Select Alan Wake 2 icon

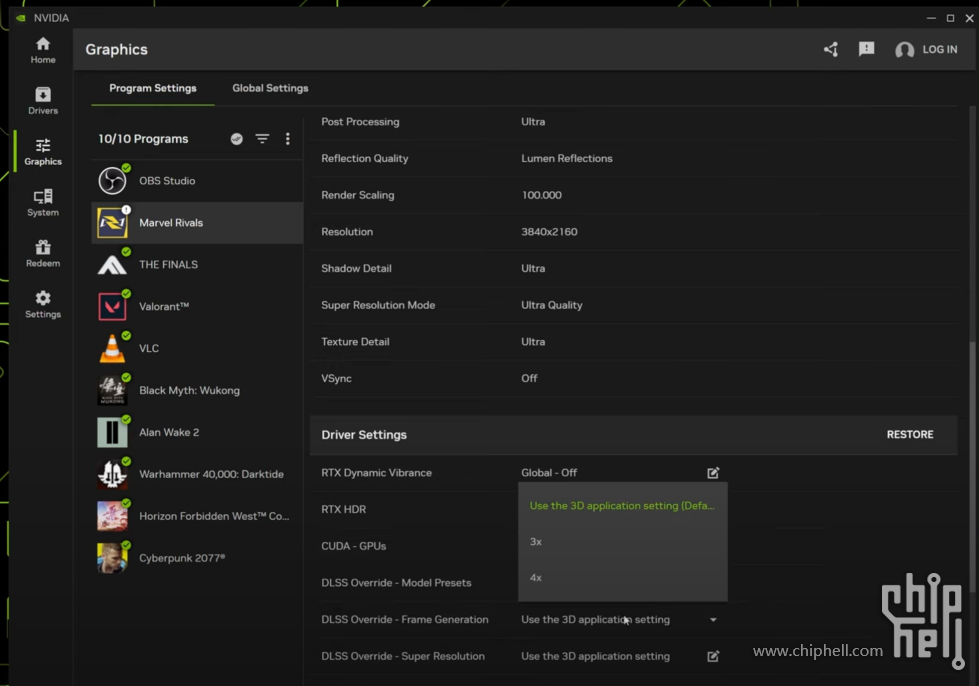point(112,432)
